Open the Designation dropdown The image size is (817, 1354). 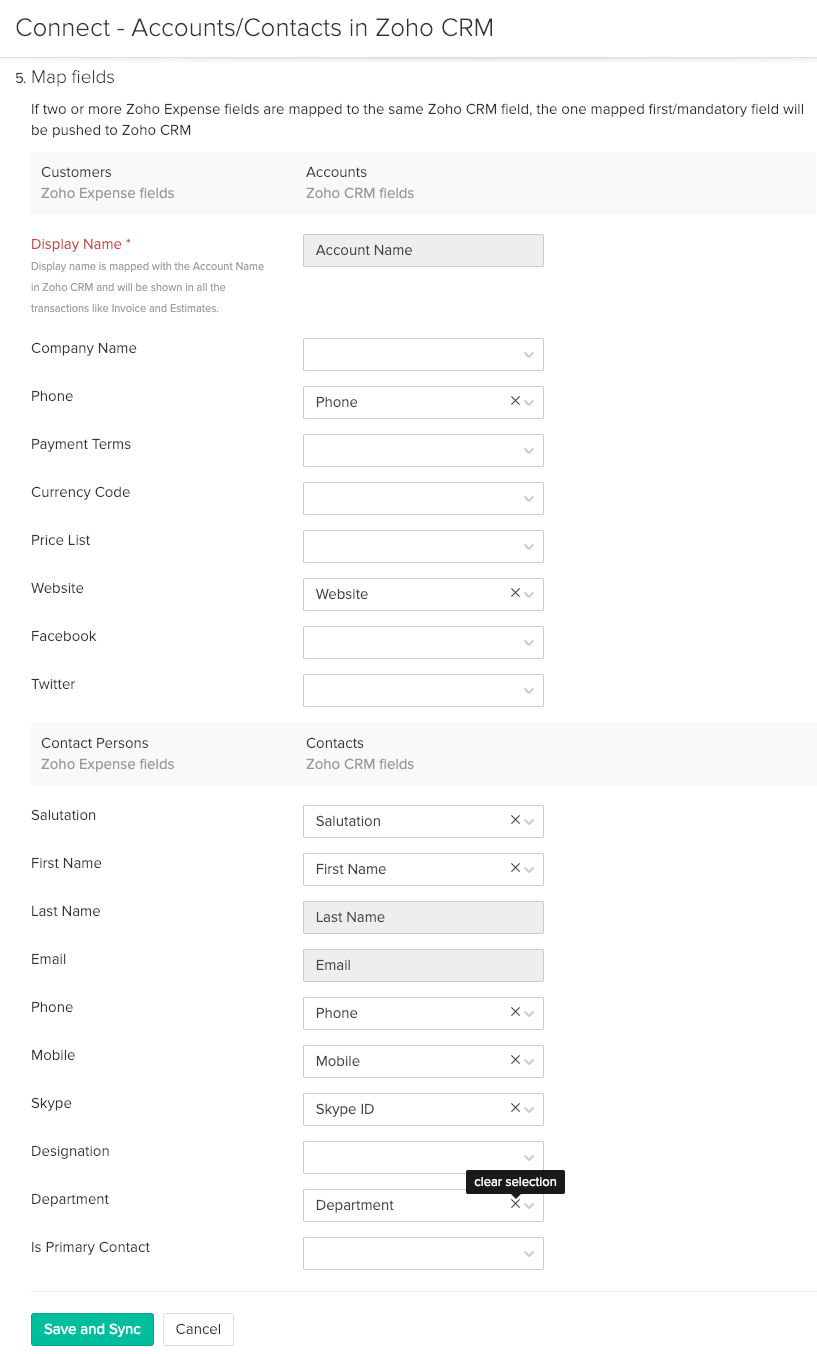tap(423, 1157)
